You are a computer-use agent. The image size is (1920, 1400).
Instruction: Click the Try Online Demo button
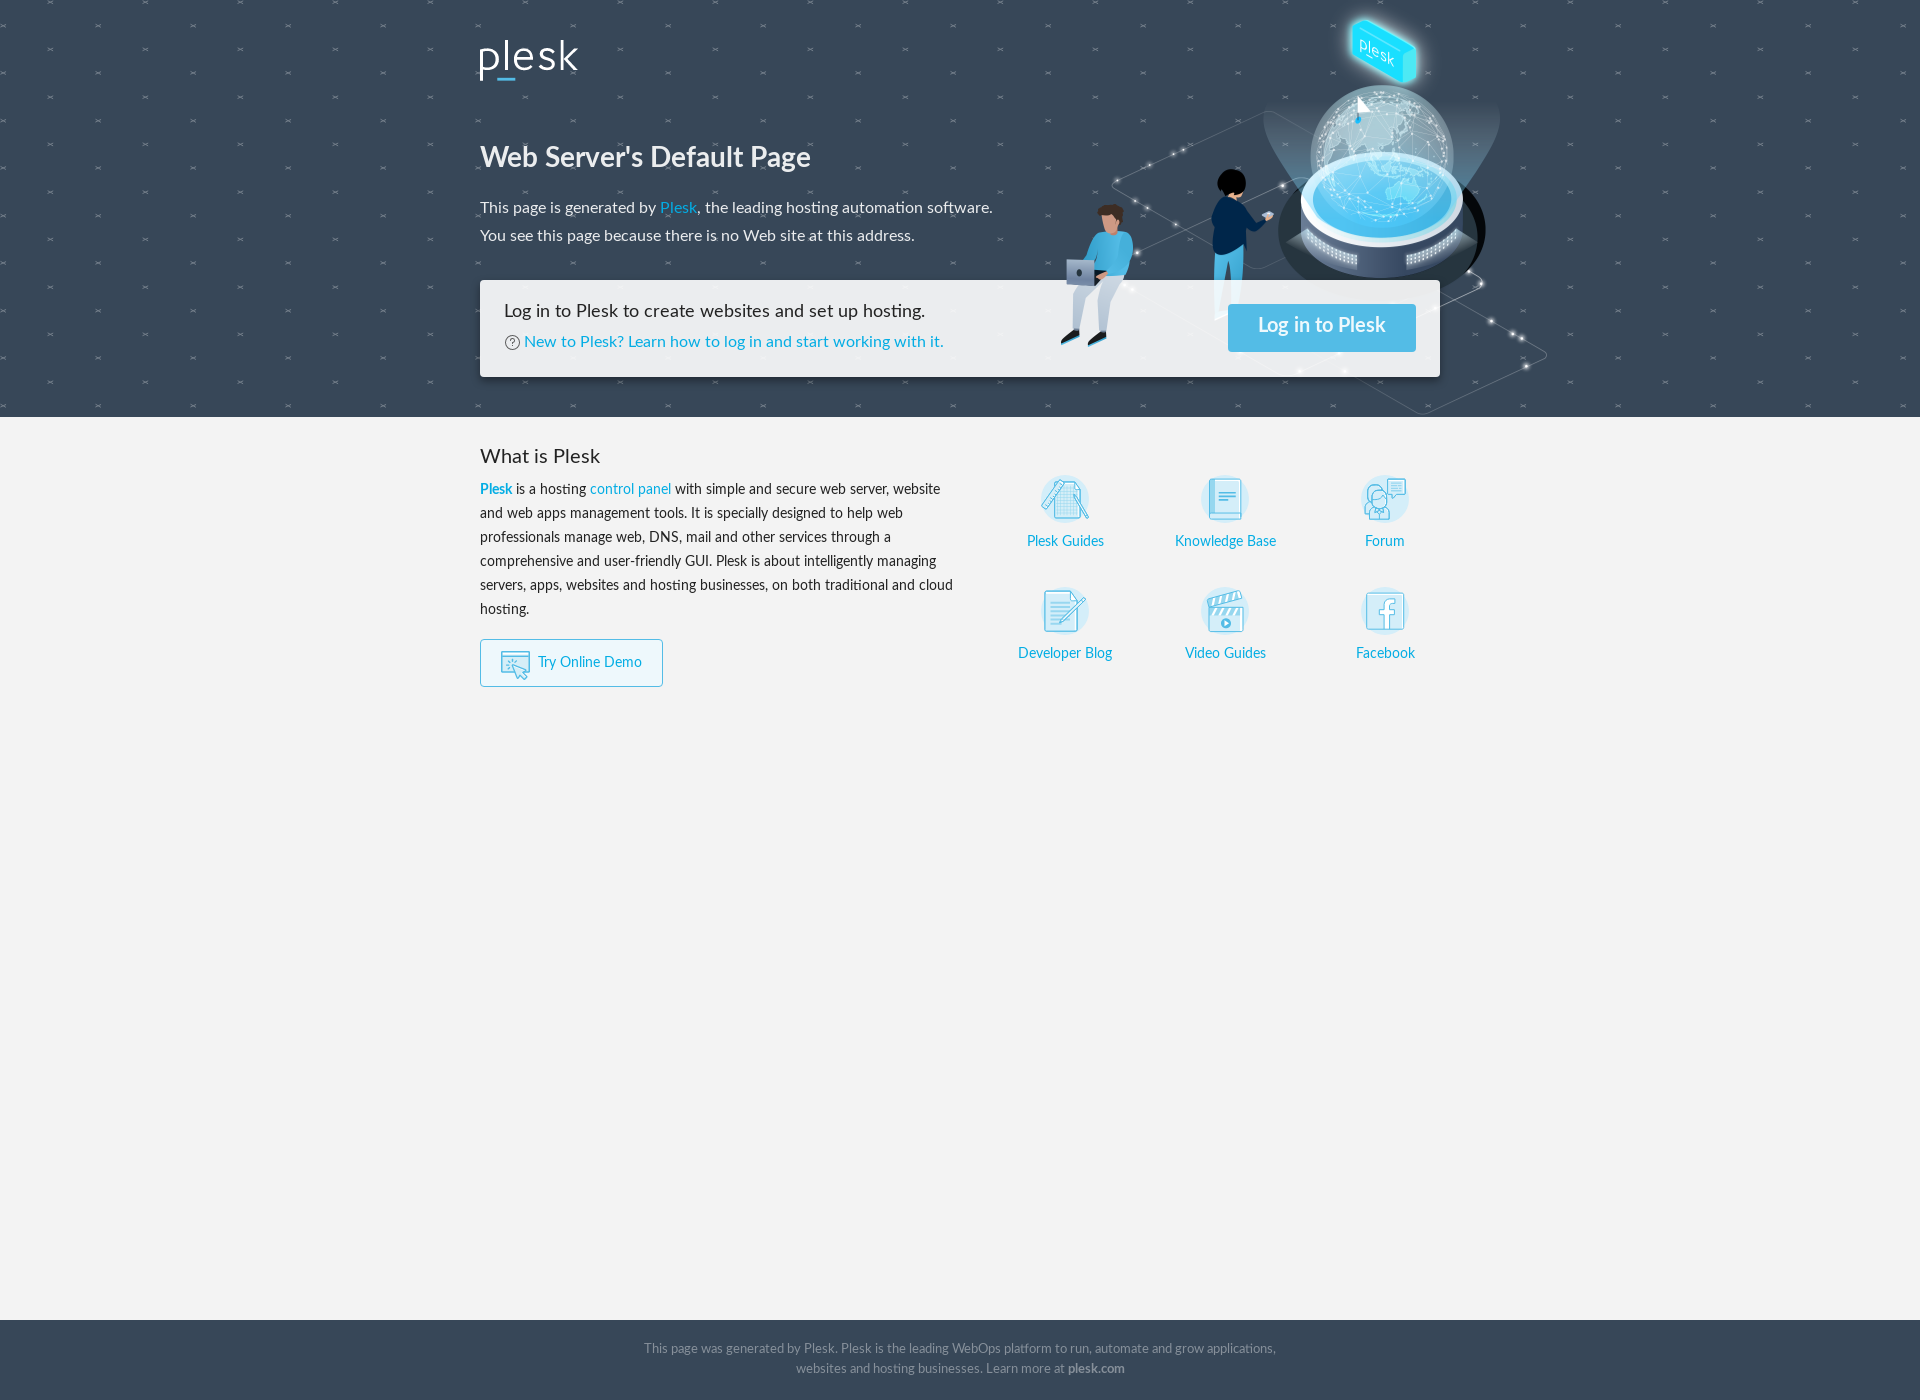571,662
